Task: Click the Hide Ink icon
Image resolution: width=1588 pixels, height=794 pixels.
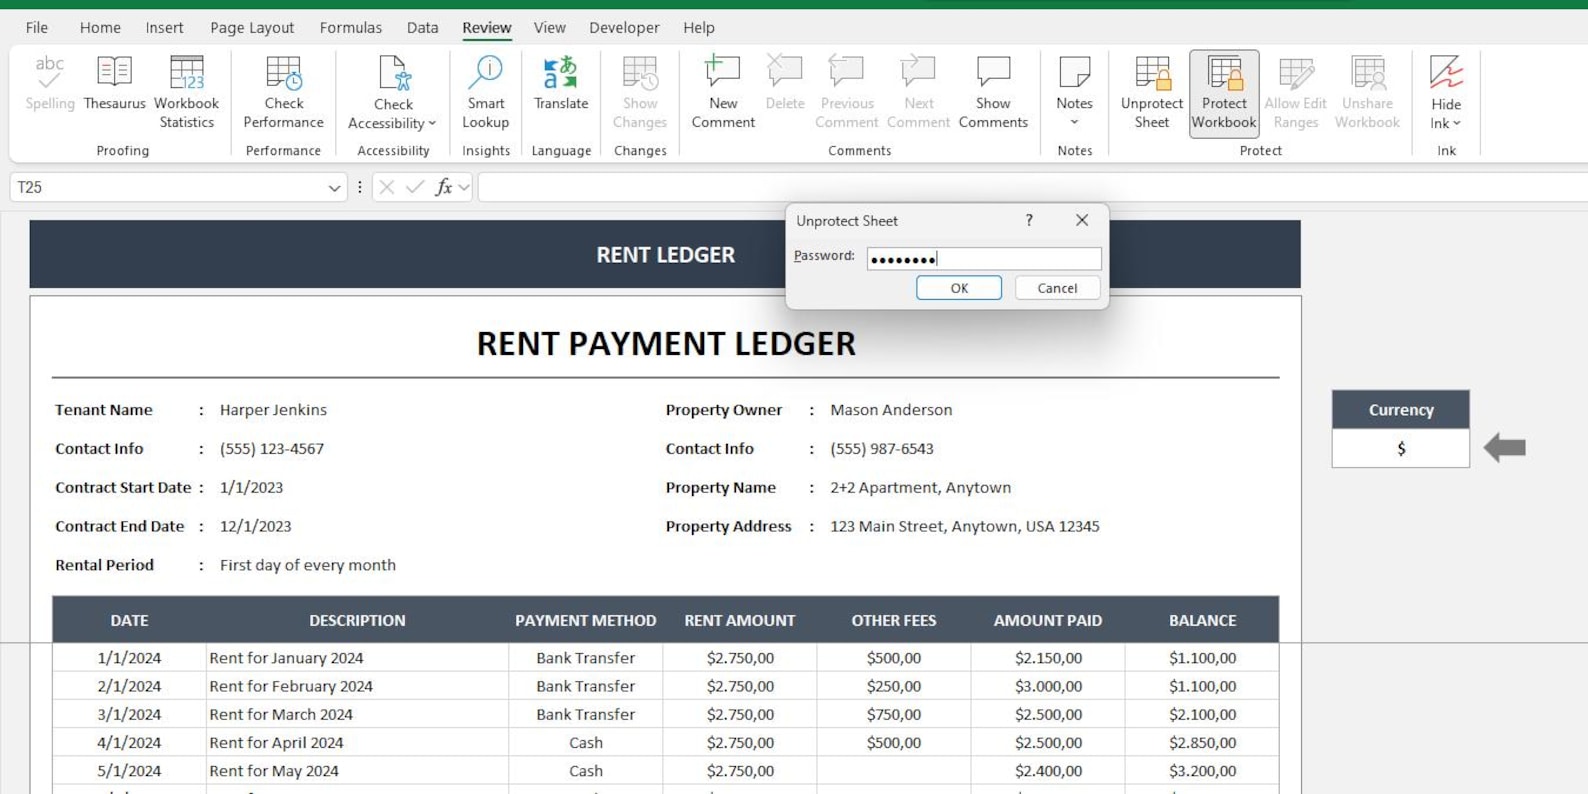Action: pos(1446,73)
